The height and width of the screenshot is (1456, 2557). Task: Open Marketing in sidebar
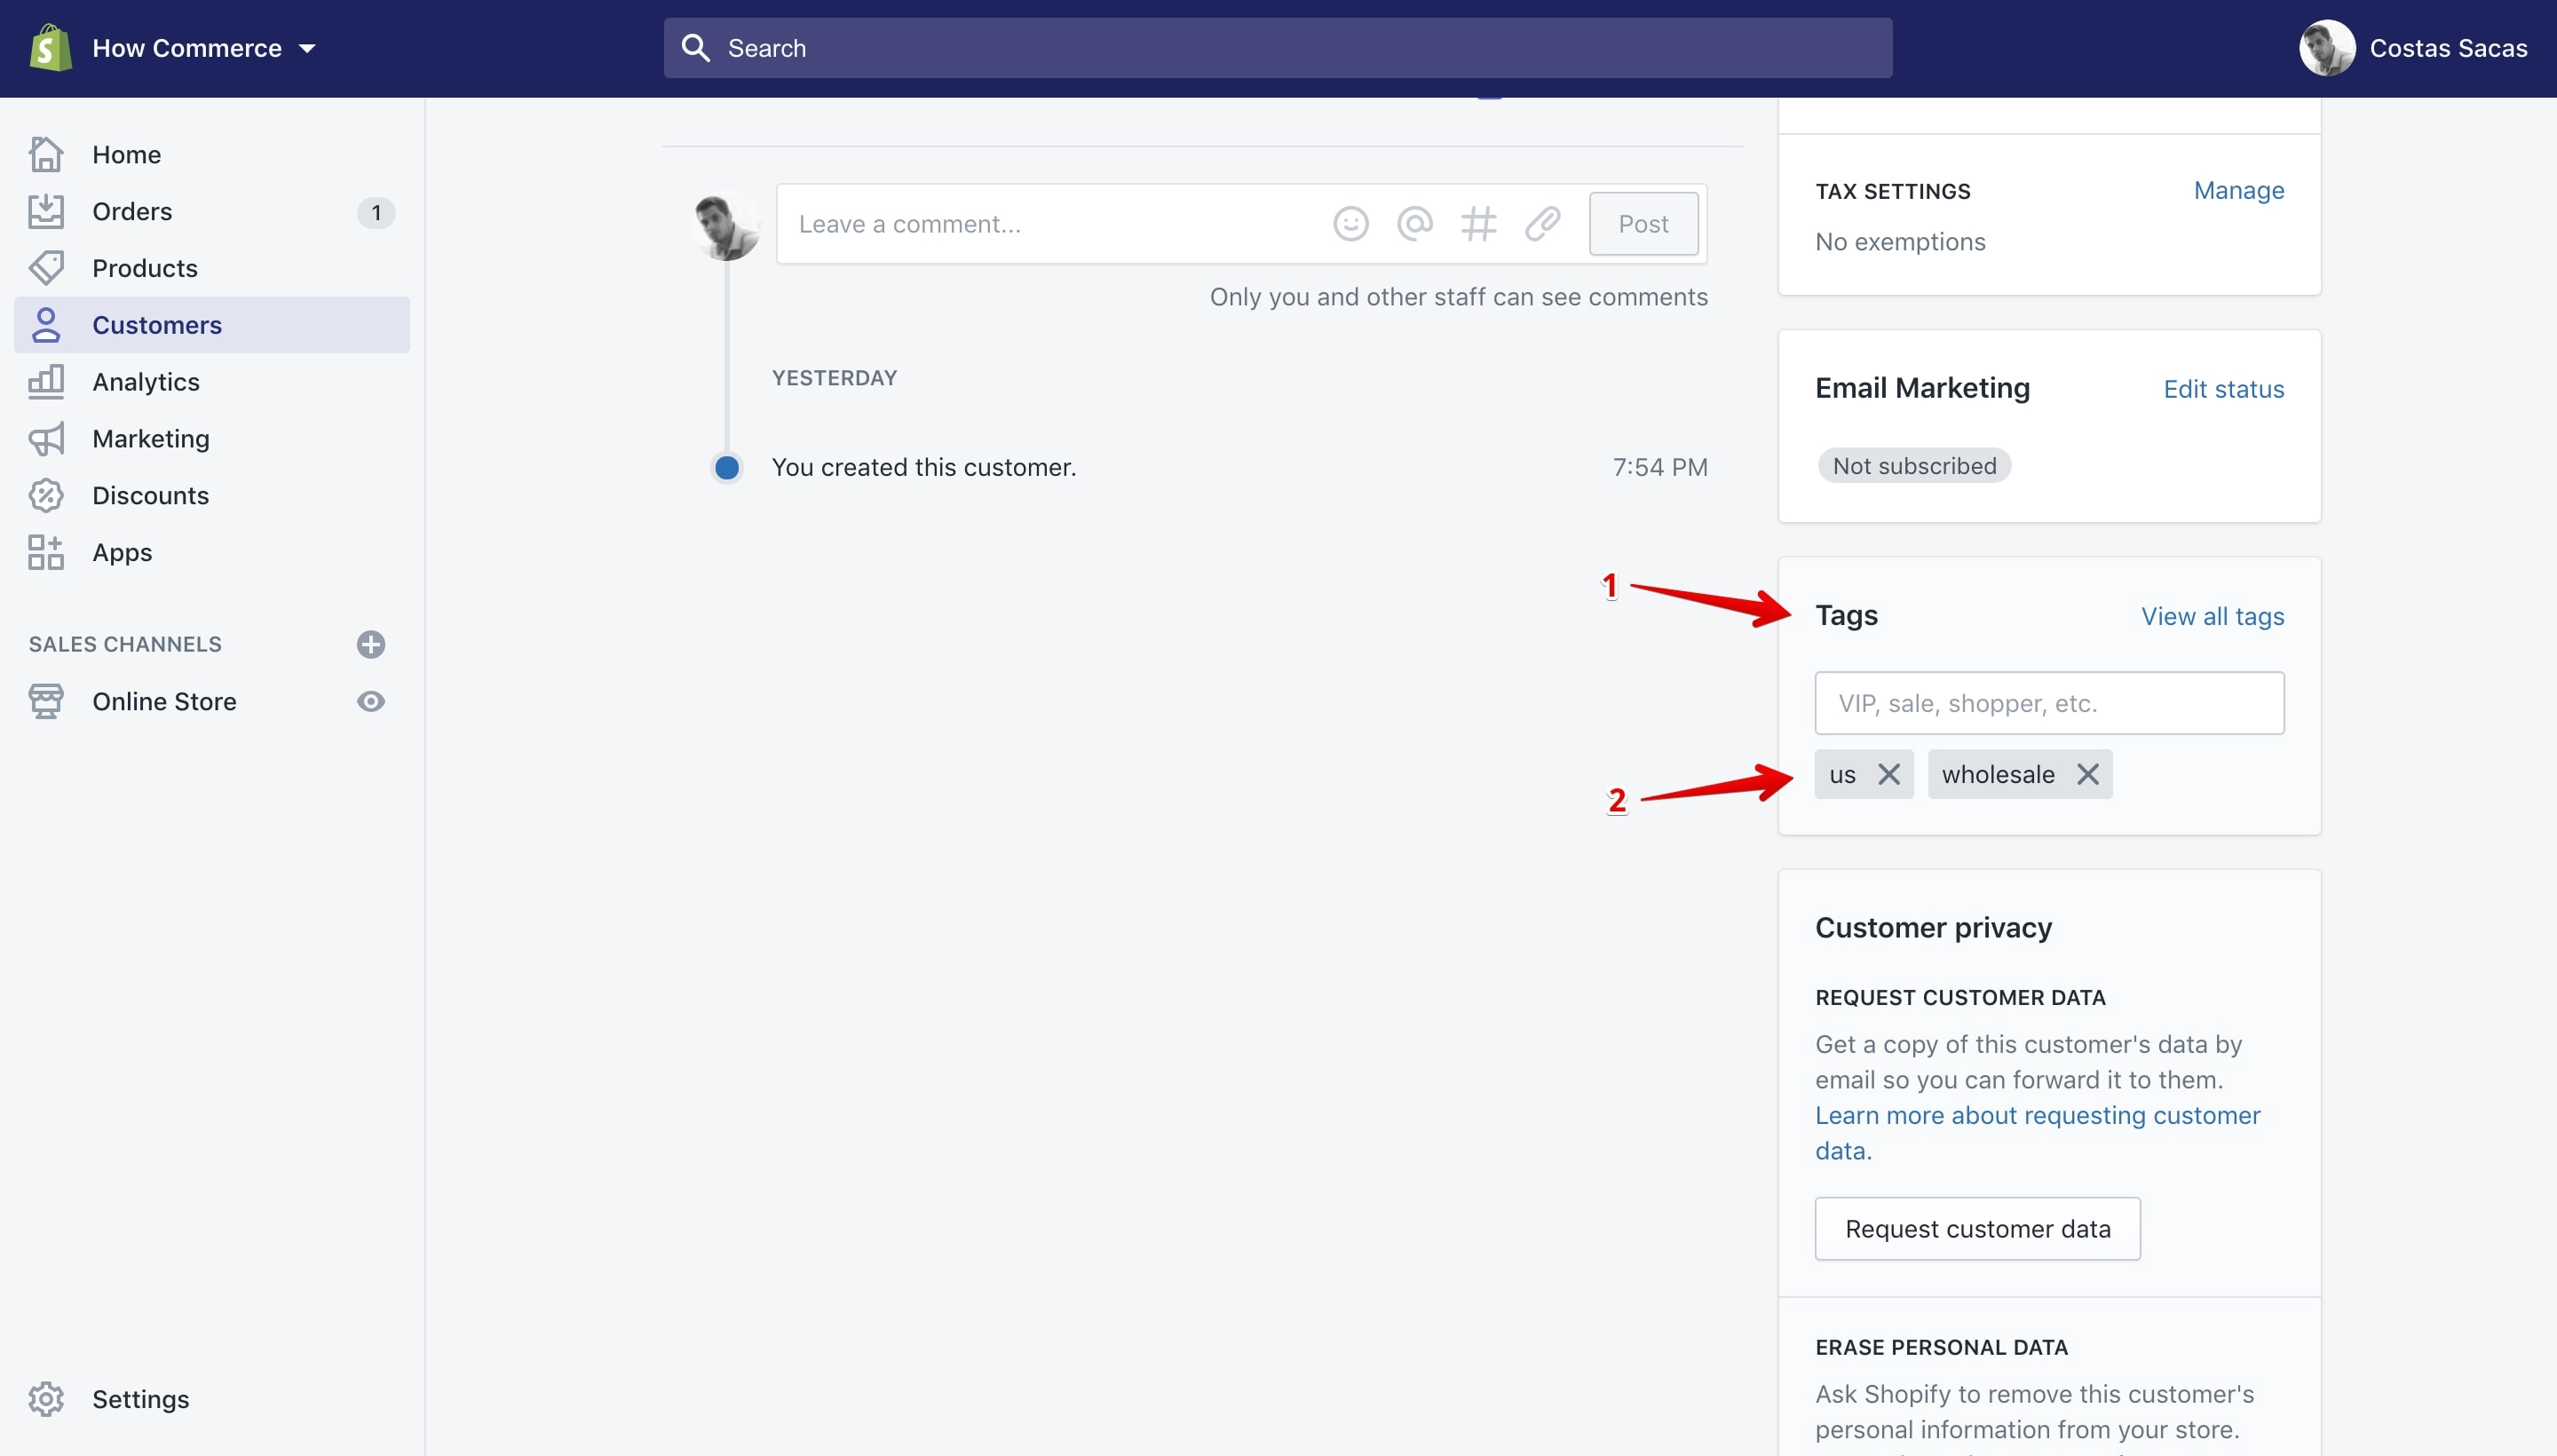[150, 439]
